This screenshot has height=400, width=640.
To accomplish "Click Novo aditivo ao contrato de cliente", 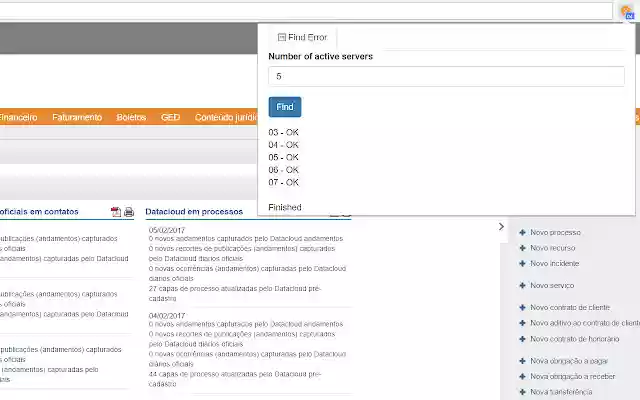I will [x=585, y=323].
